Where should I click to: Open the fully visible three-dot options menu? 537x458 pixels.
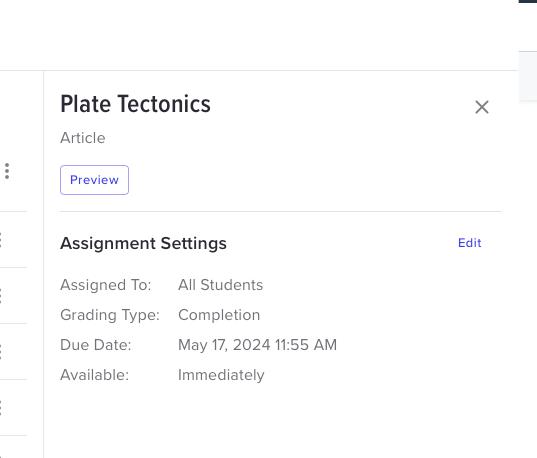click(7, 171)
